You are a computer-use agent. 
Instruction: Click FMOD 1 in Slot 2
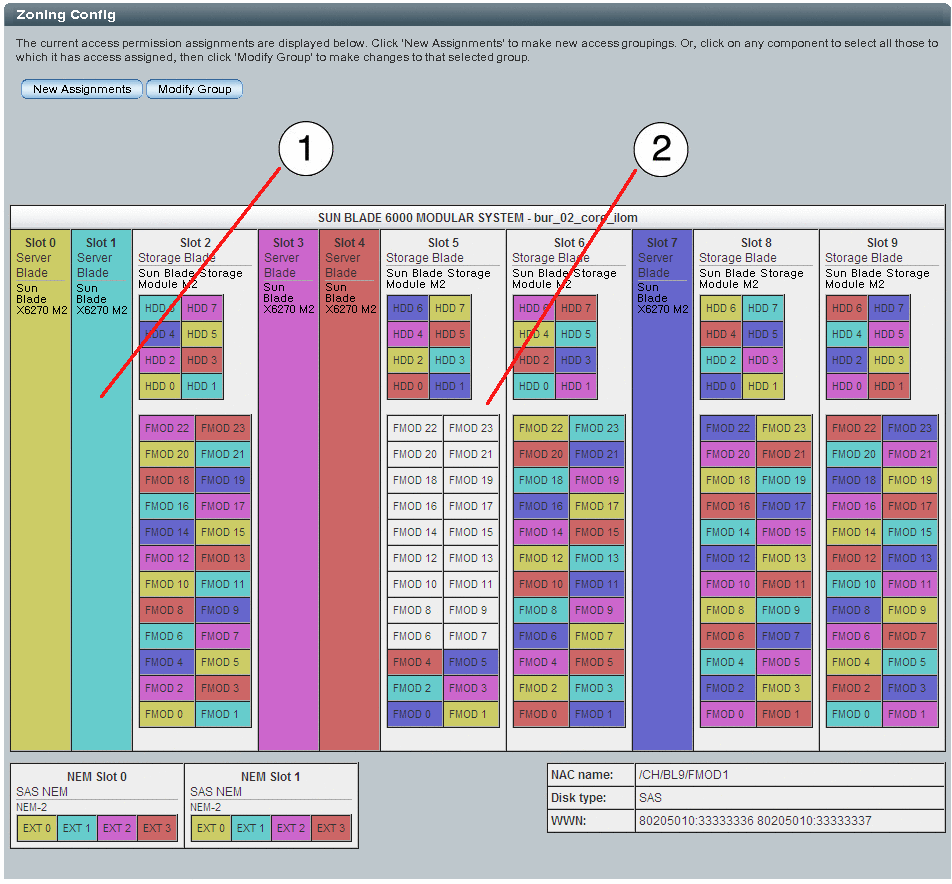tap(223, 715)
